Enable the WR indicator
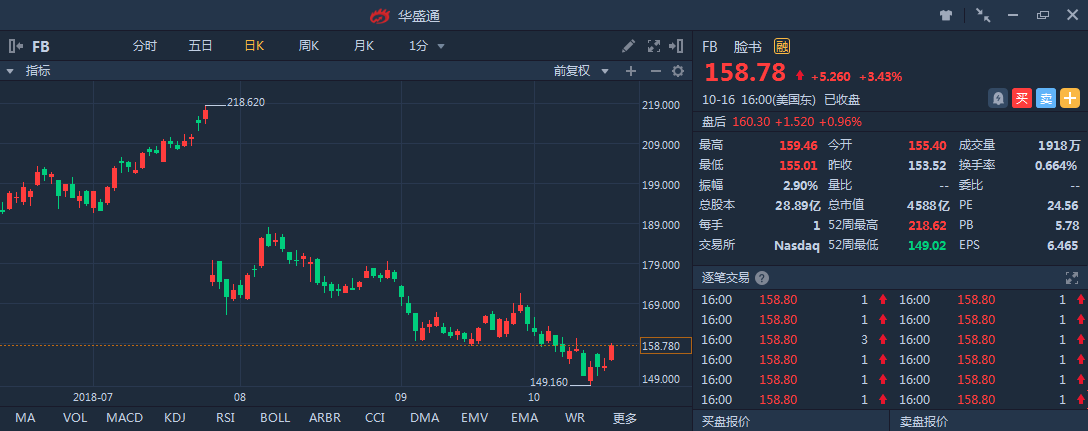 tap(575, 418)
